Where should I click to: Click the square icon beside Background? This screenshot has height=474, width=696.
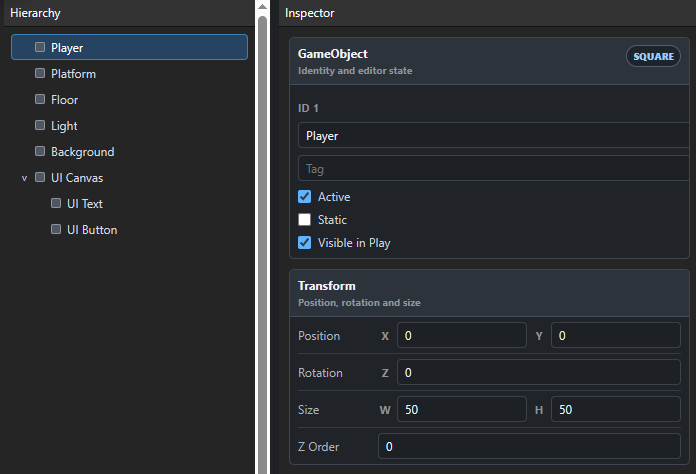[40, 151]
